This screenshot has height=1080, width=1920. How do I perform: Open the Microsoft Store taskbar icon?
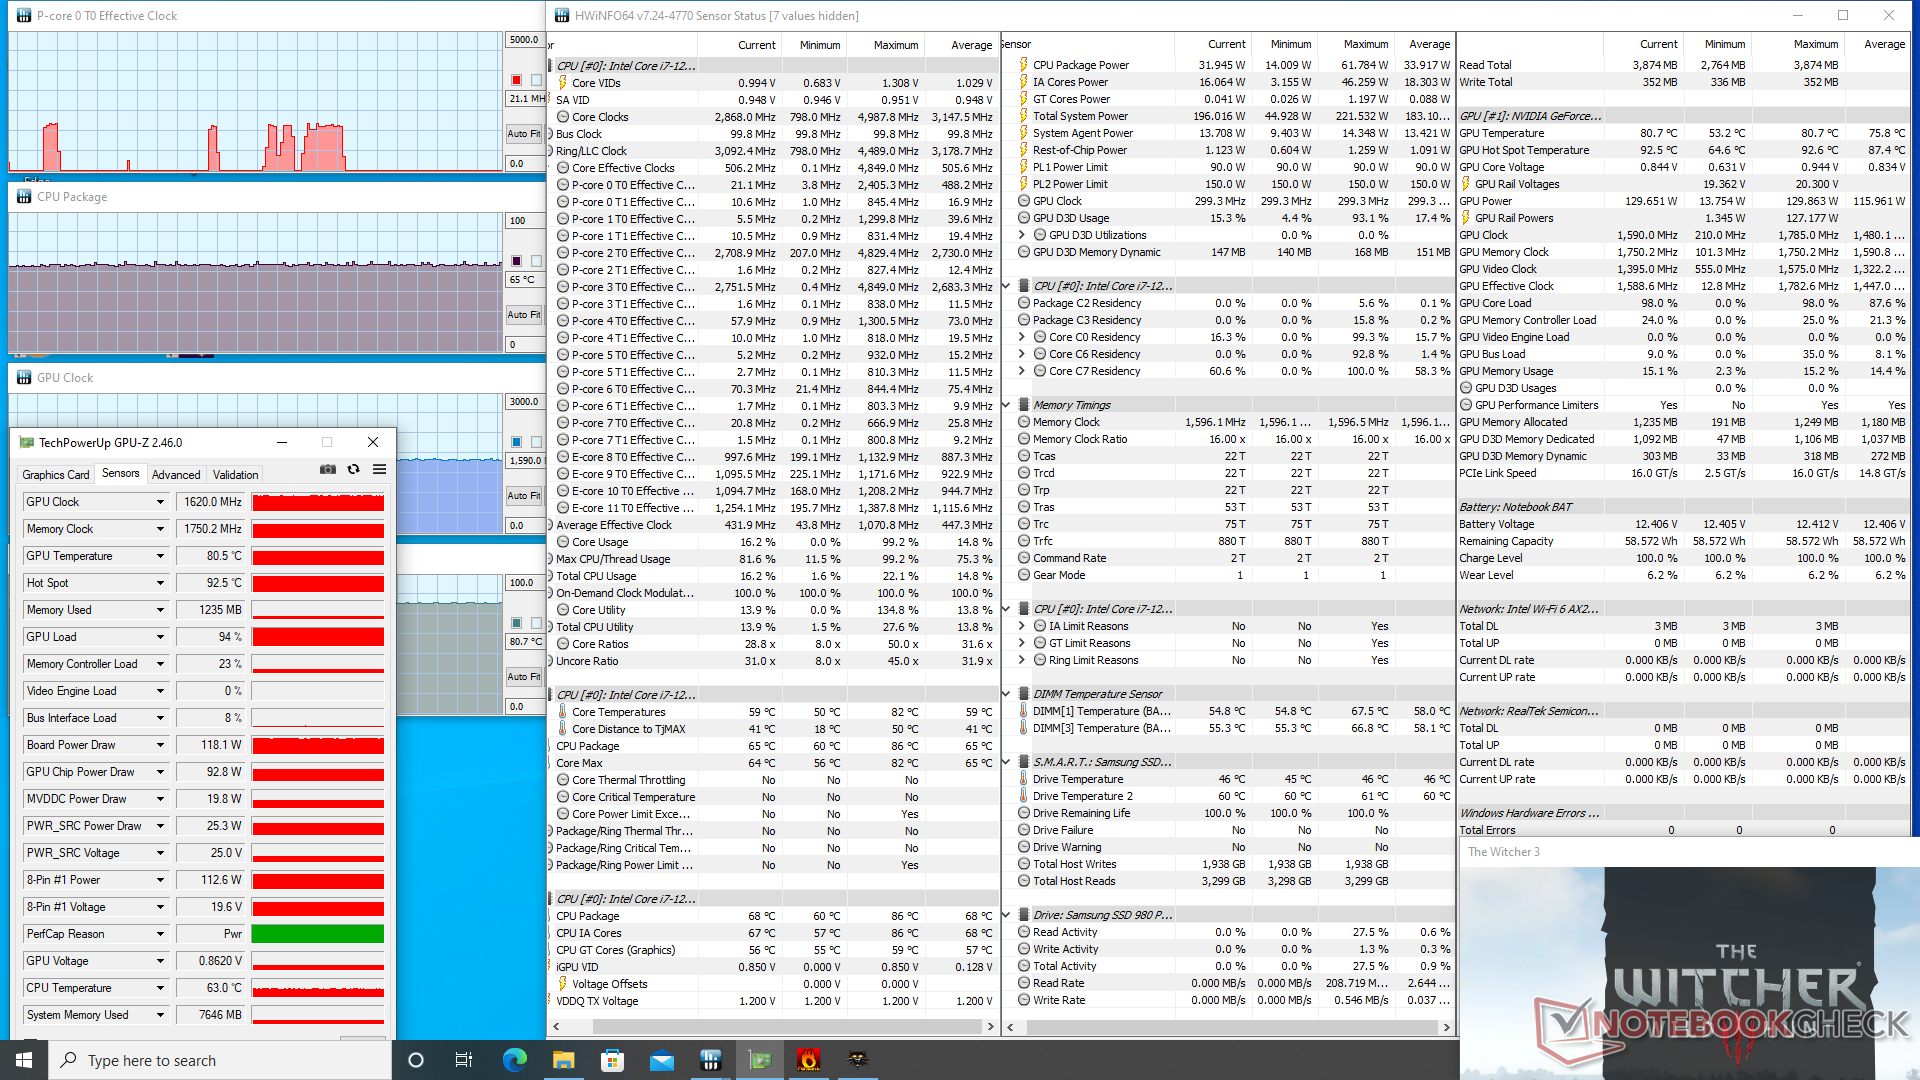pyautogui.click(x=612, y=1060)
